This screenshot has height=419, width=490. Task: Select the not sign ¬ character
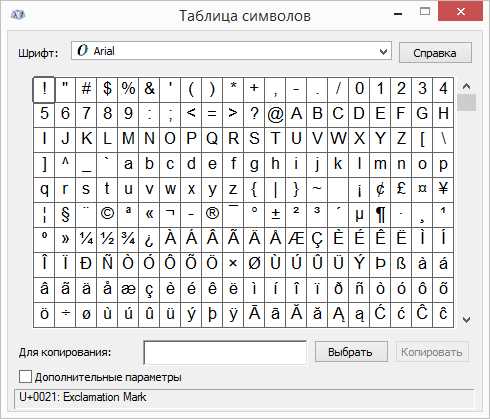click(x=170, y=215)
